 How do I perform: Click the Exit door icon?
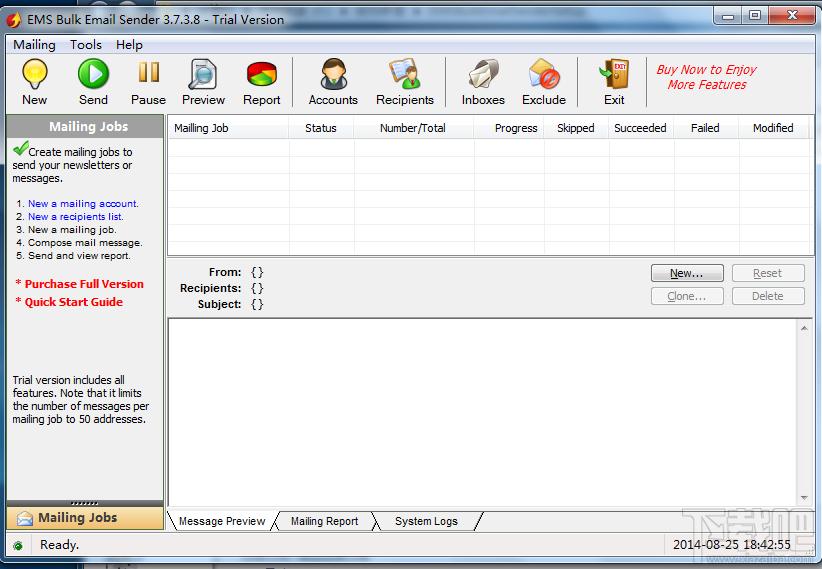[614, 74]
